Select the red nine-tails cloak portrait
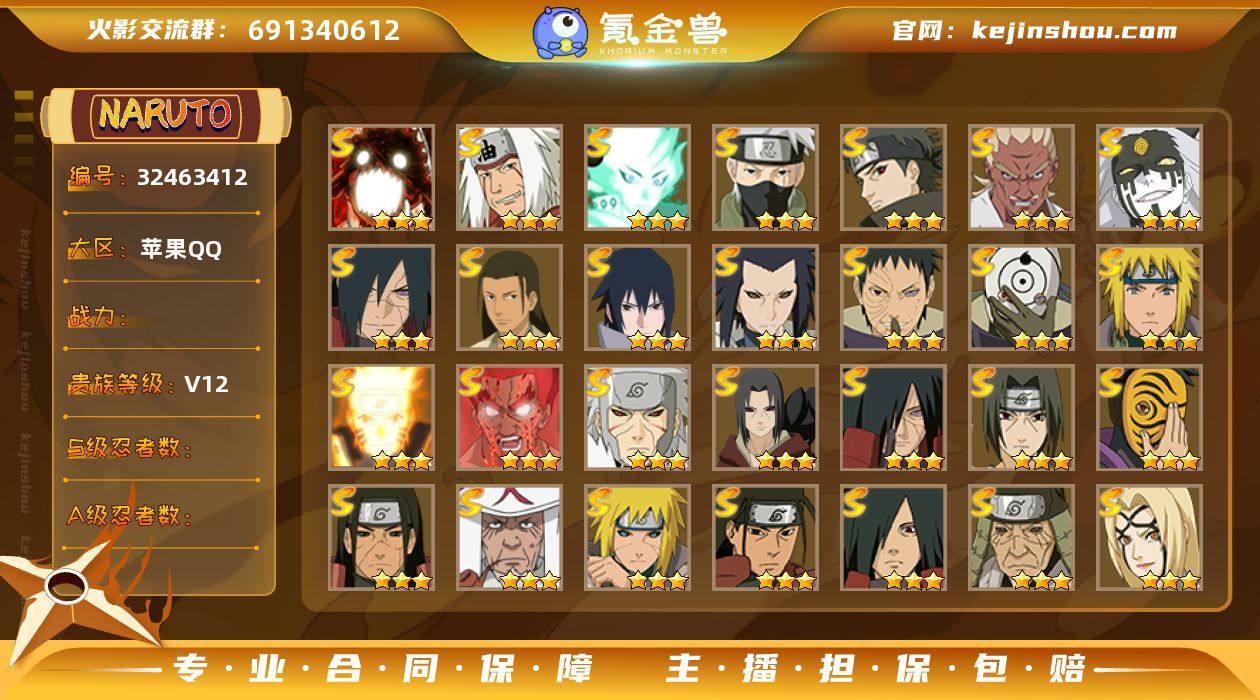Screen dimensions: 1260x700 click(382, 178)
